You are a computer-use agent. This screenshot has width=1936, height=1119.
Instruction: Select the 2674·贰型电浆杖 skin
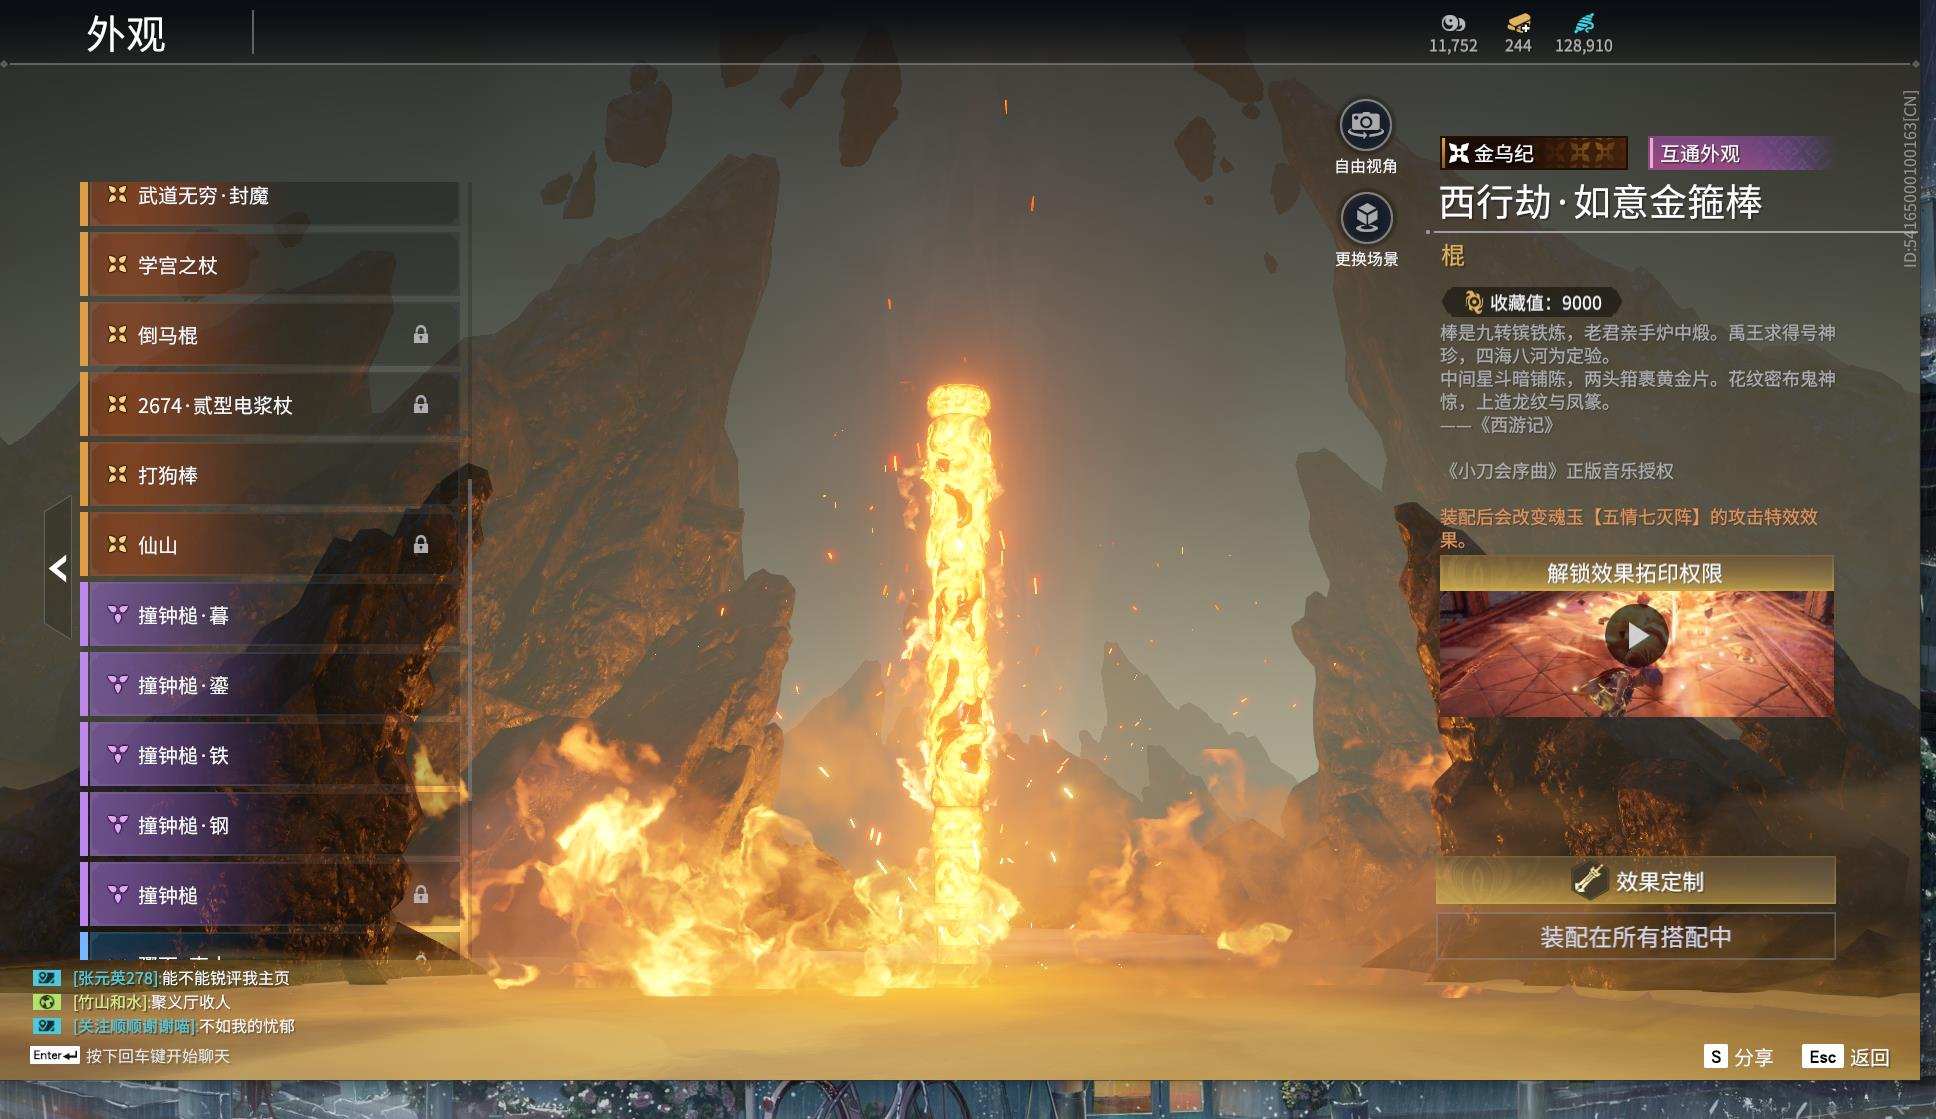tap(270, 405)
